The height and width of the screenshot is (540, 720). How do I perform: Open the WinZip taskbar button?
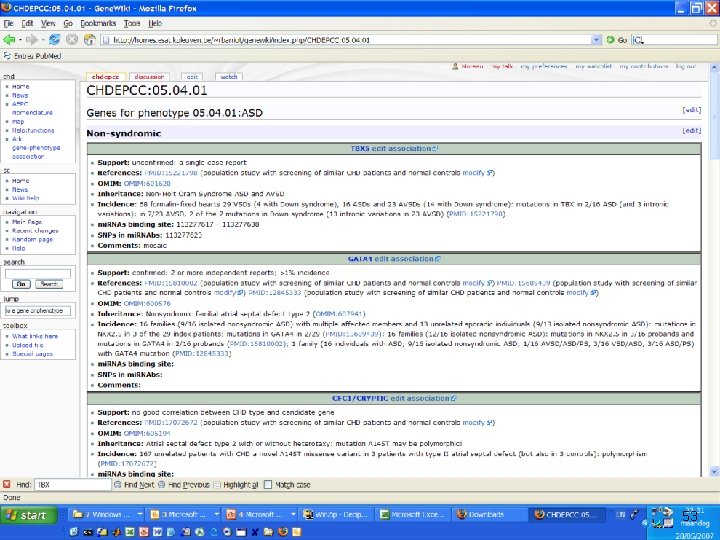pos(336,515)
